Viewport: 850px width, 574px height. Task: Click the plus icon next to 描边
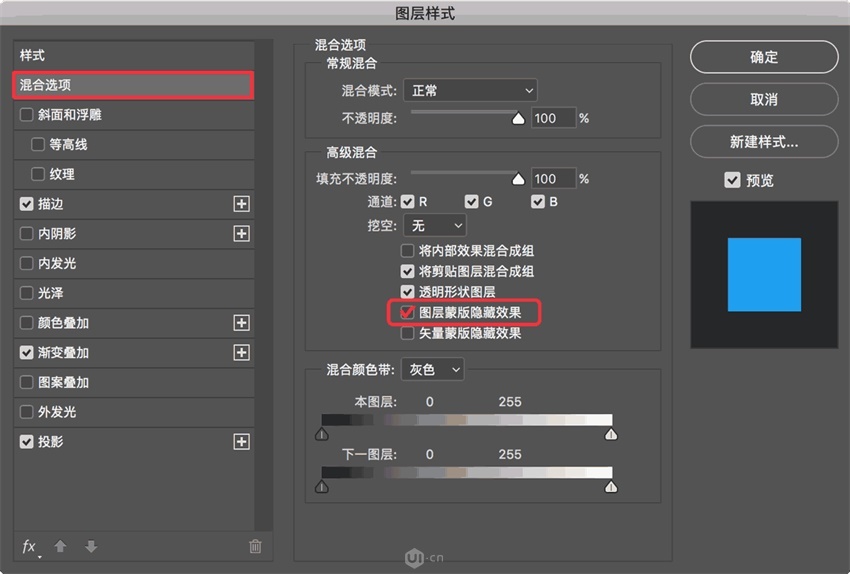241,204
